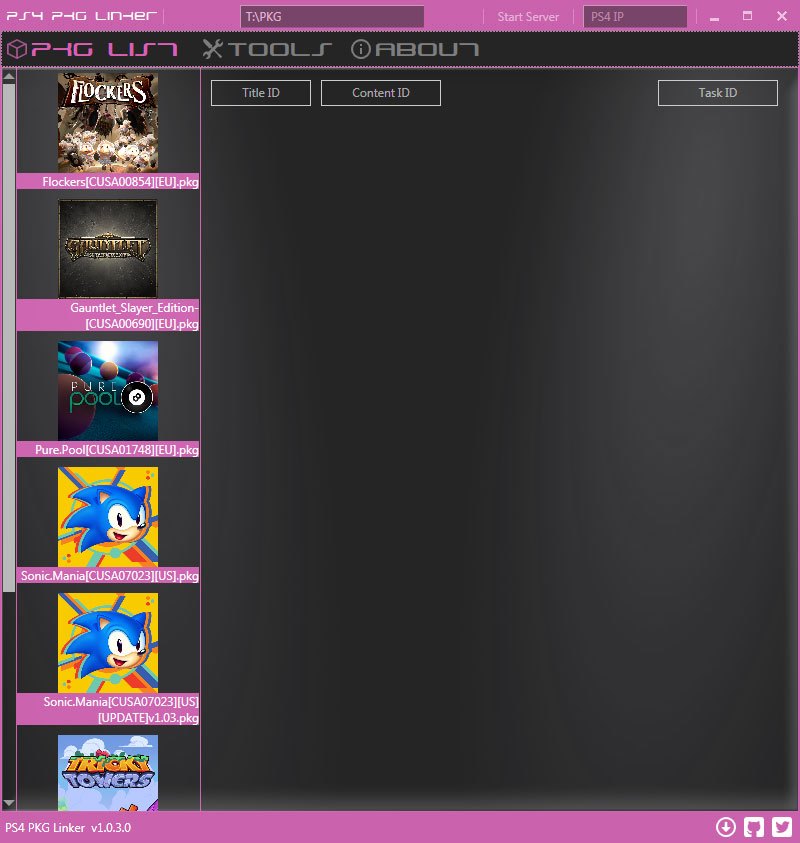The height and width of the screenshot is (843, 800).
Task: Click the Title ID button
Action: point(261,93)
